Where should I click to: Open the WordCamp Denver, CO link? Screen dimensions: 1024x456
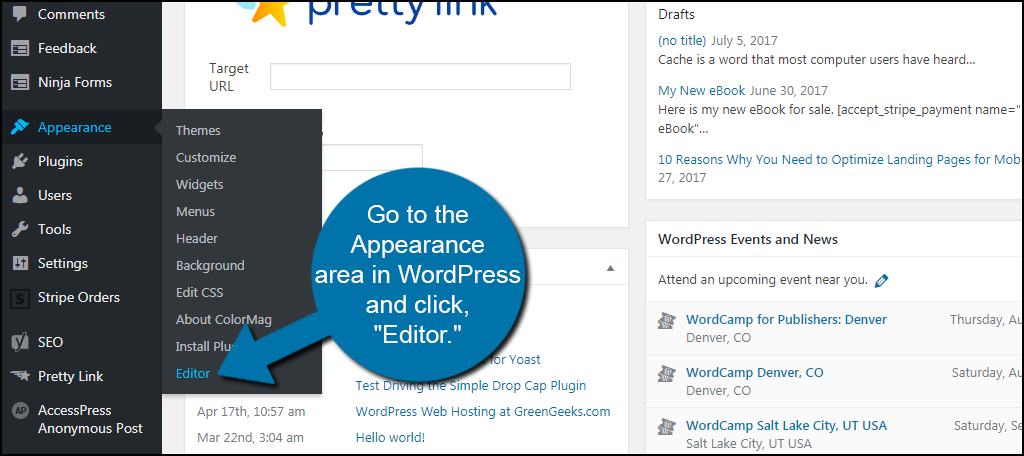click(x=755, y=372)
